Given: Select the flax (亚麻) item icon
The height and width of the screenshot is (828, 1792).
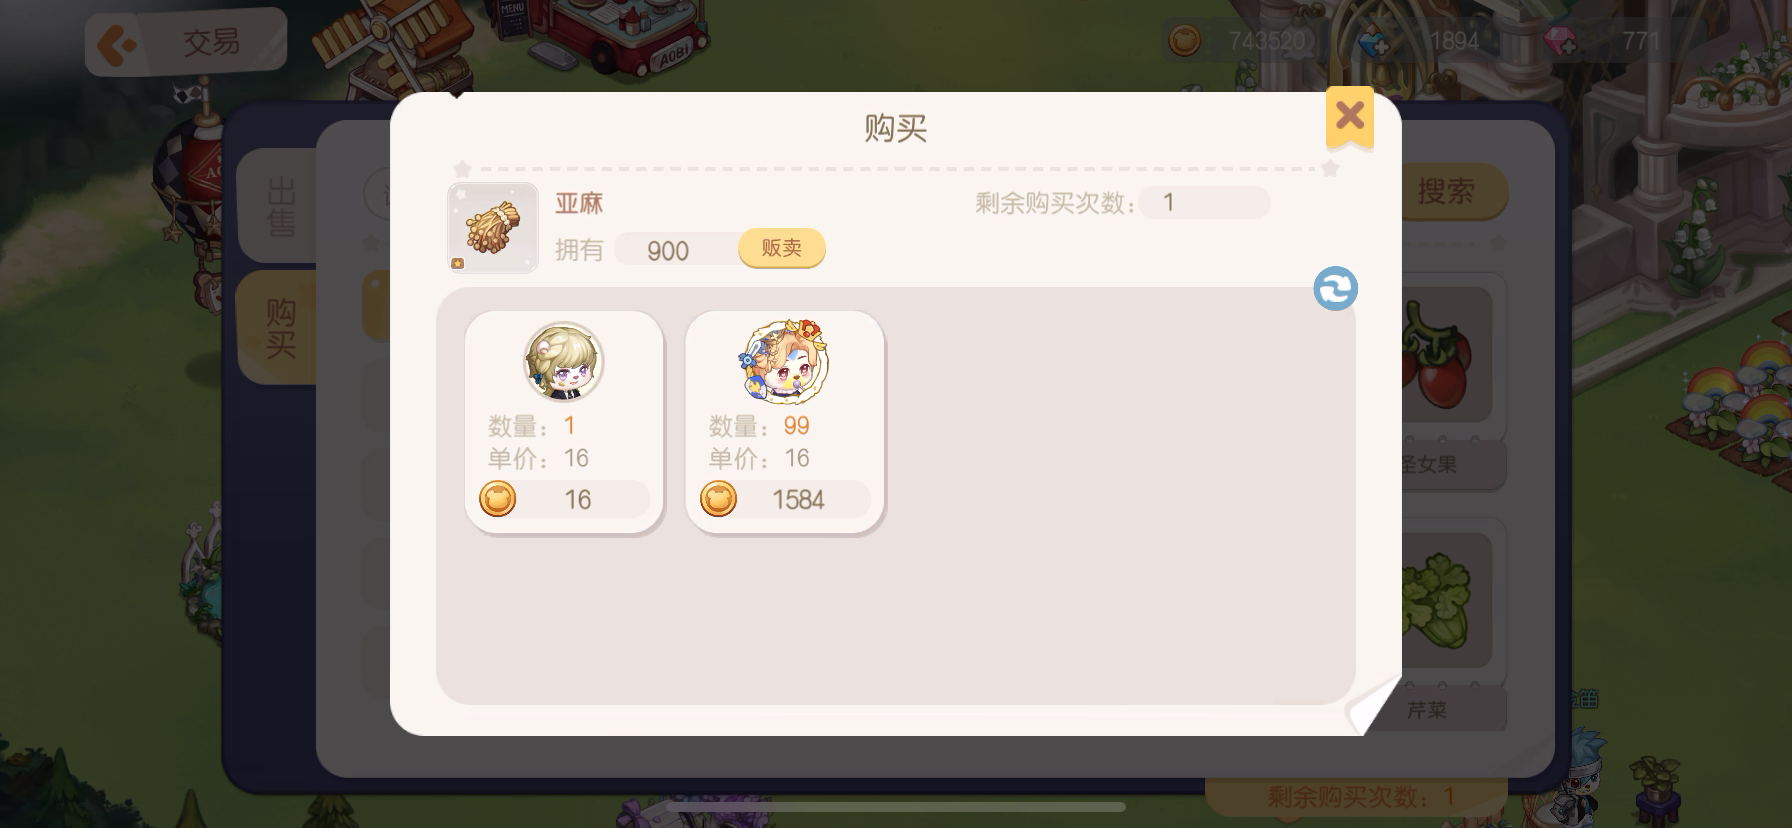Looking at the screenshot, I should pos(493,228).
